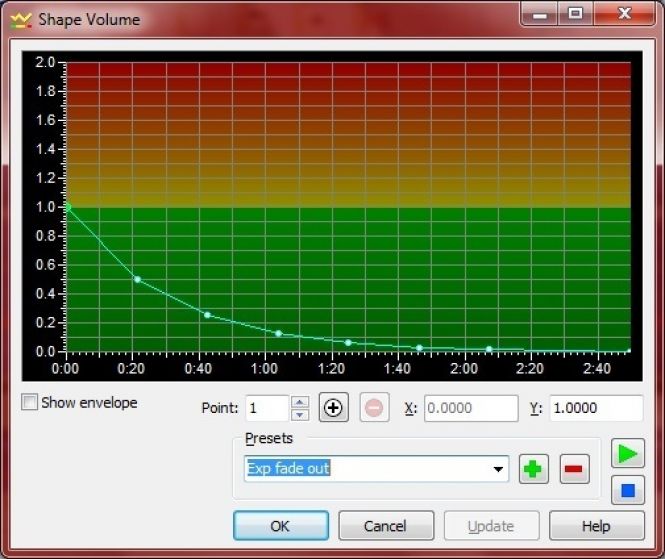Open the Presets dropdown arrow
The image size is (665, 559).
point(498,469)
